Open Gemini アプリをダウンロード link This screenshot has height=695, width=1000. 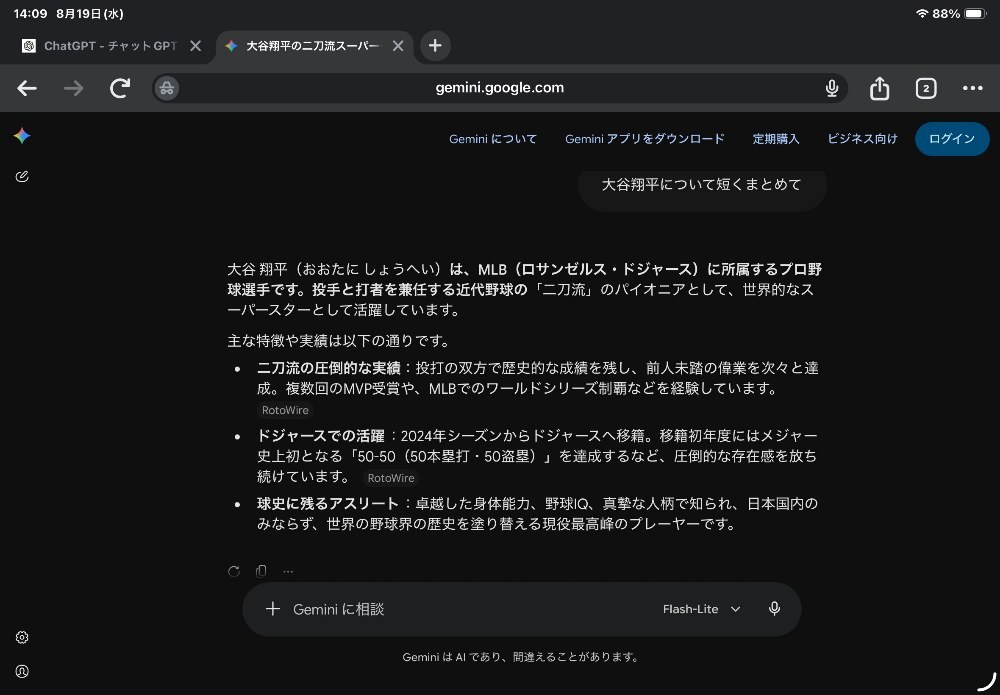645,139
